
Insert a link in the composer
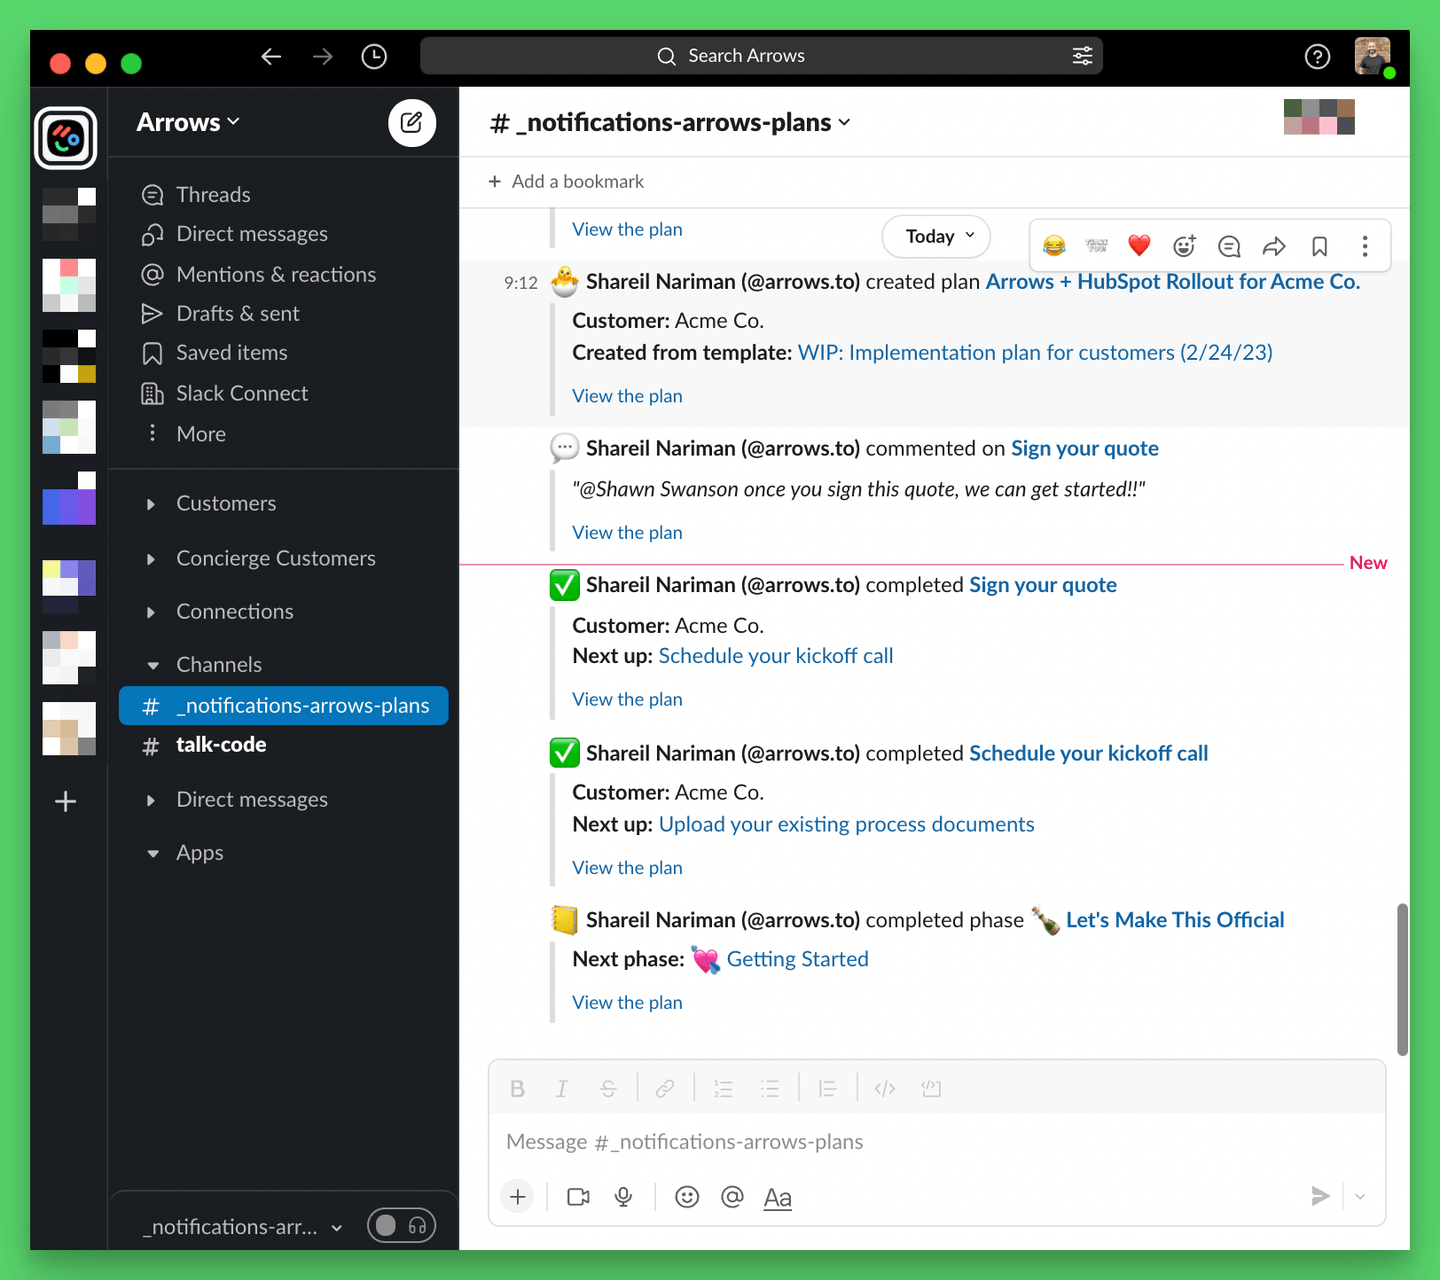coord(665,1089)
